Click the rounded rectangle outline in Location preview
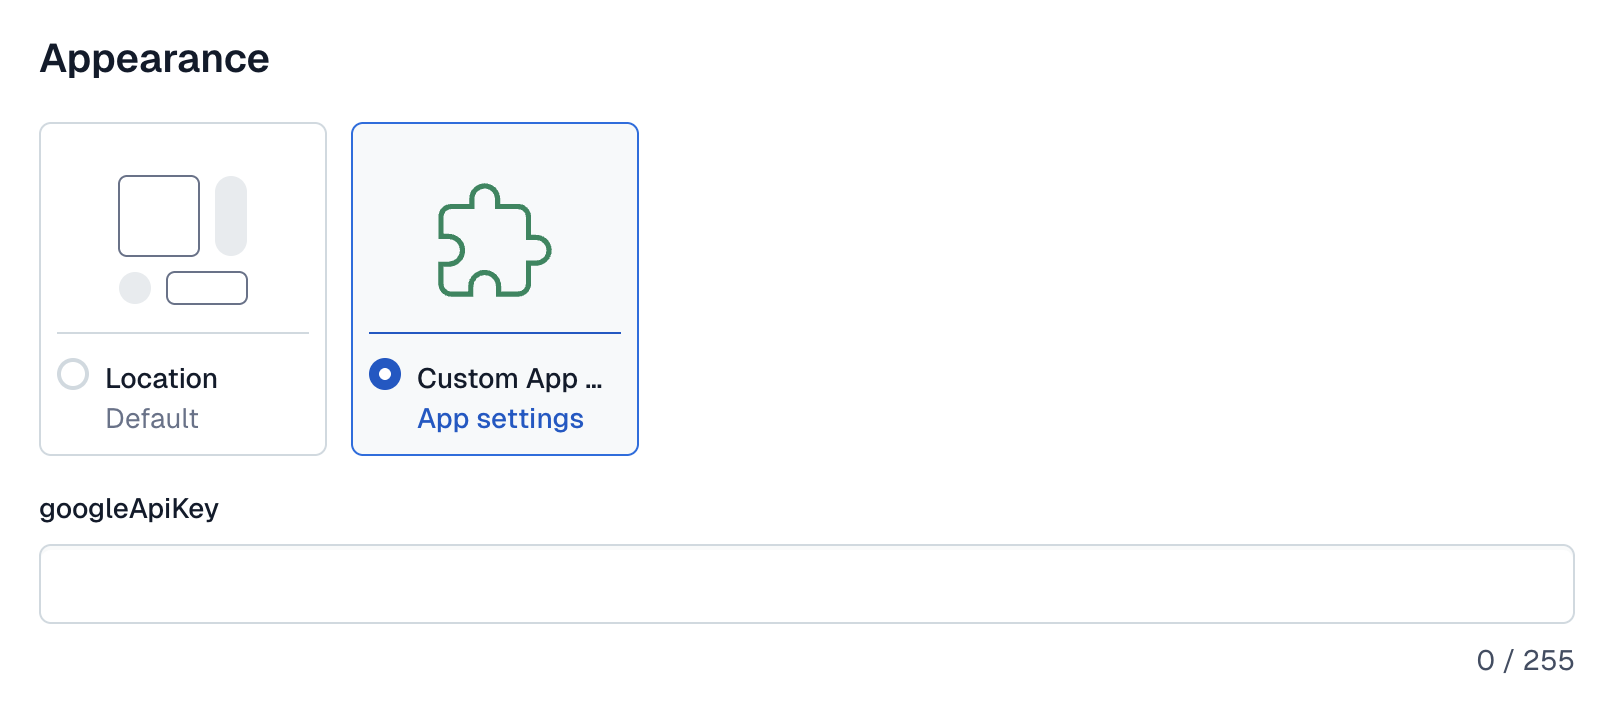This screenshot has width=1616, height=718. click(207, 287)
